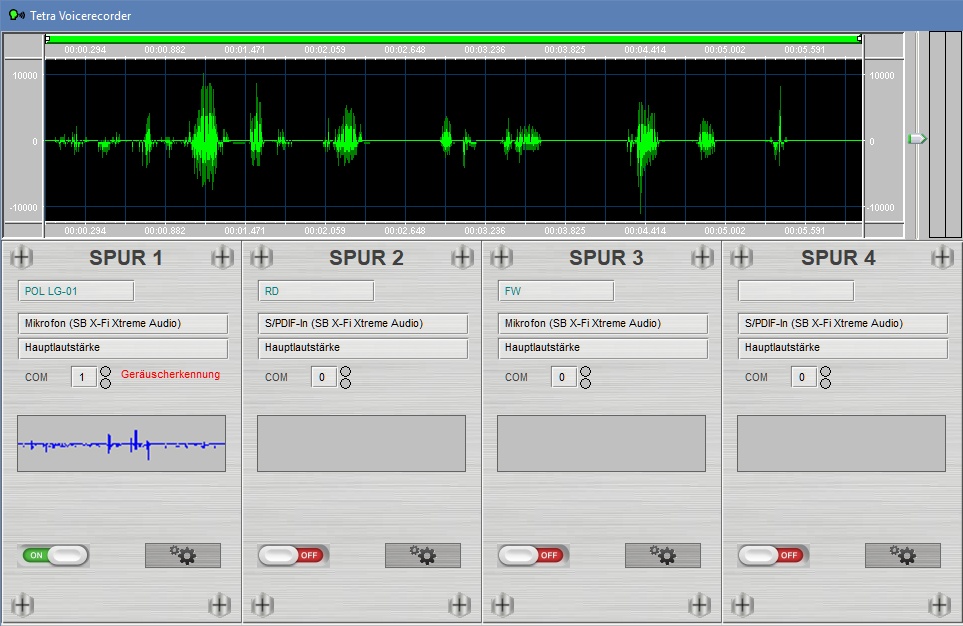Viewport: 963px width, 626px height.
Task: Click the green arrow level marker
Action: (x=917, y=139)
